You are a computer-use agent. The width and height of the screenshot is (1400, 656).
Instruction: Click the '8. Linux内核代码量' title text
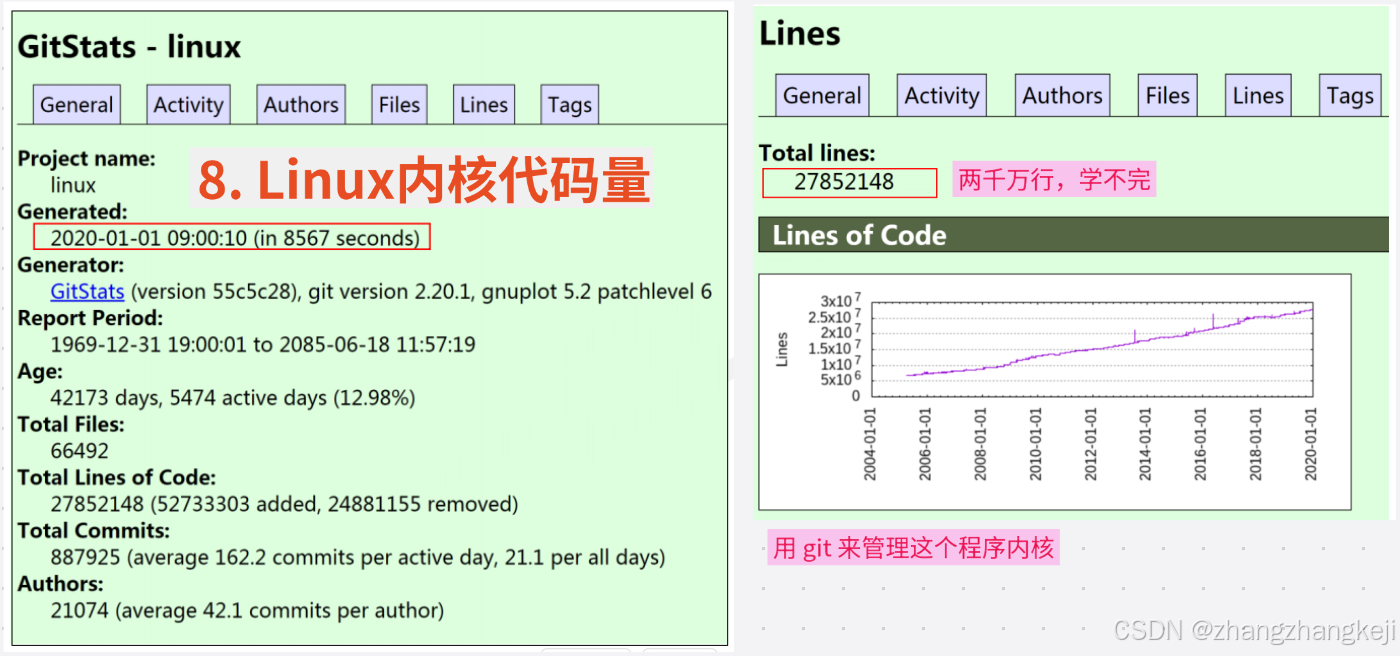(x=424, y=181)
